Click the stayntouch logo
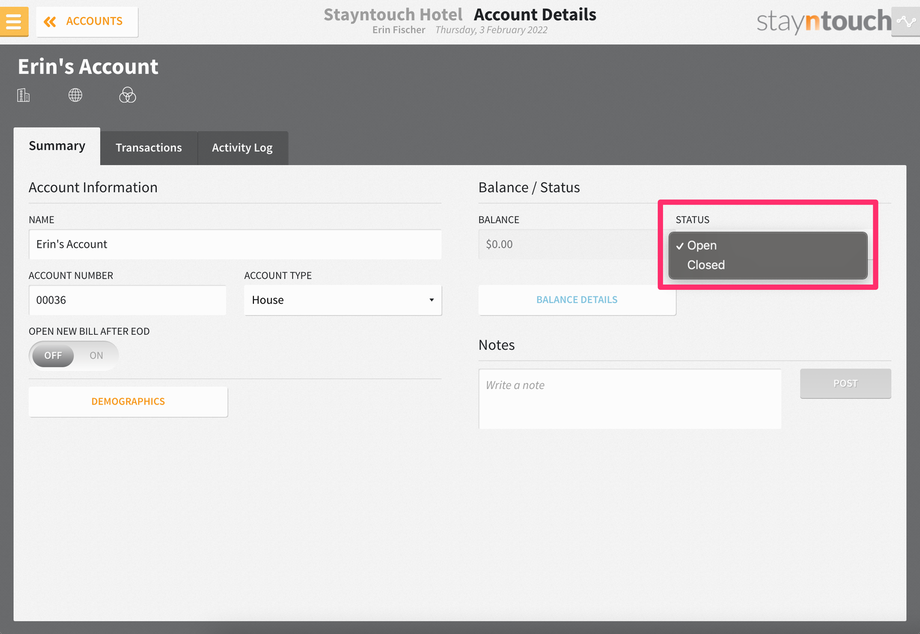Screen dimensions: 920x634 [824, 22]
